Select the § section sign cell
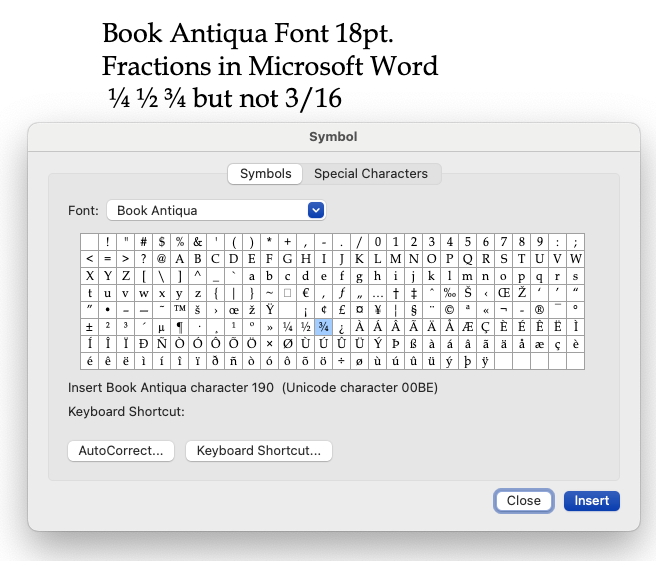This screenshot has height=561, width=656. (413, 310)
